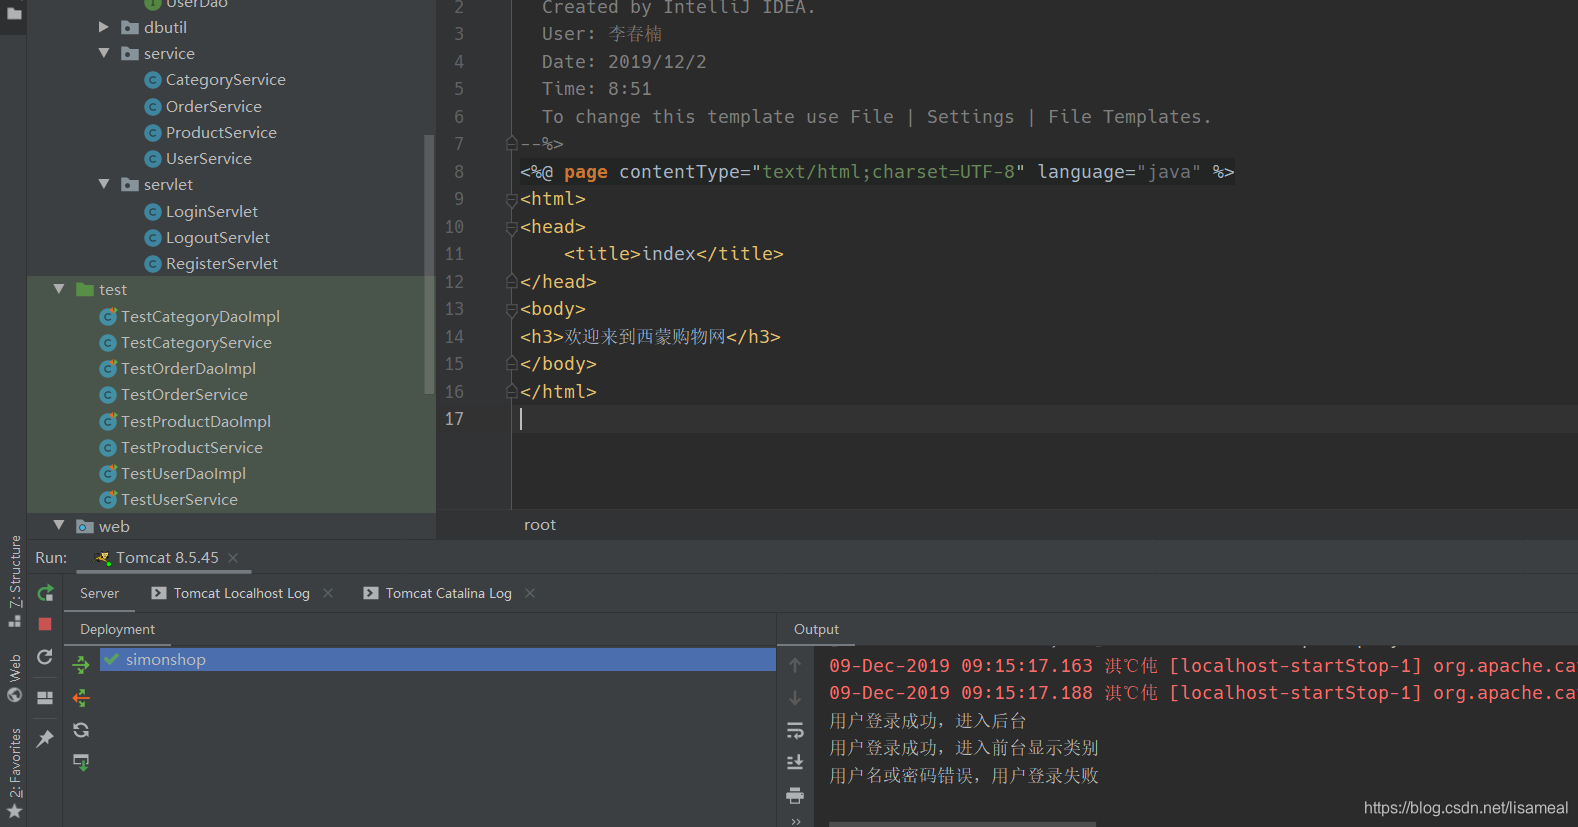This screenshot has height=827, width=1578.
Task: Open LogoutServlet class
Action: [217, 237]
